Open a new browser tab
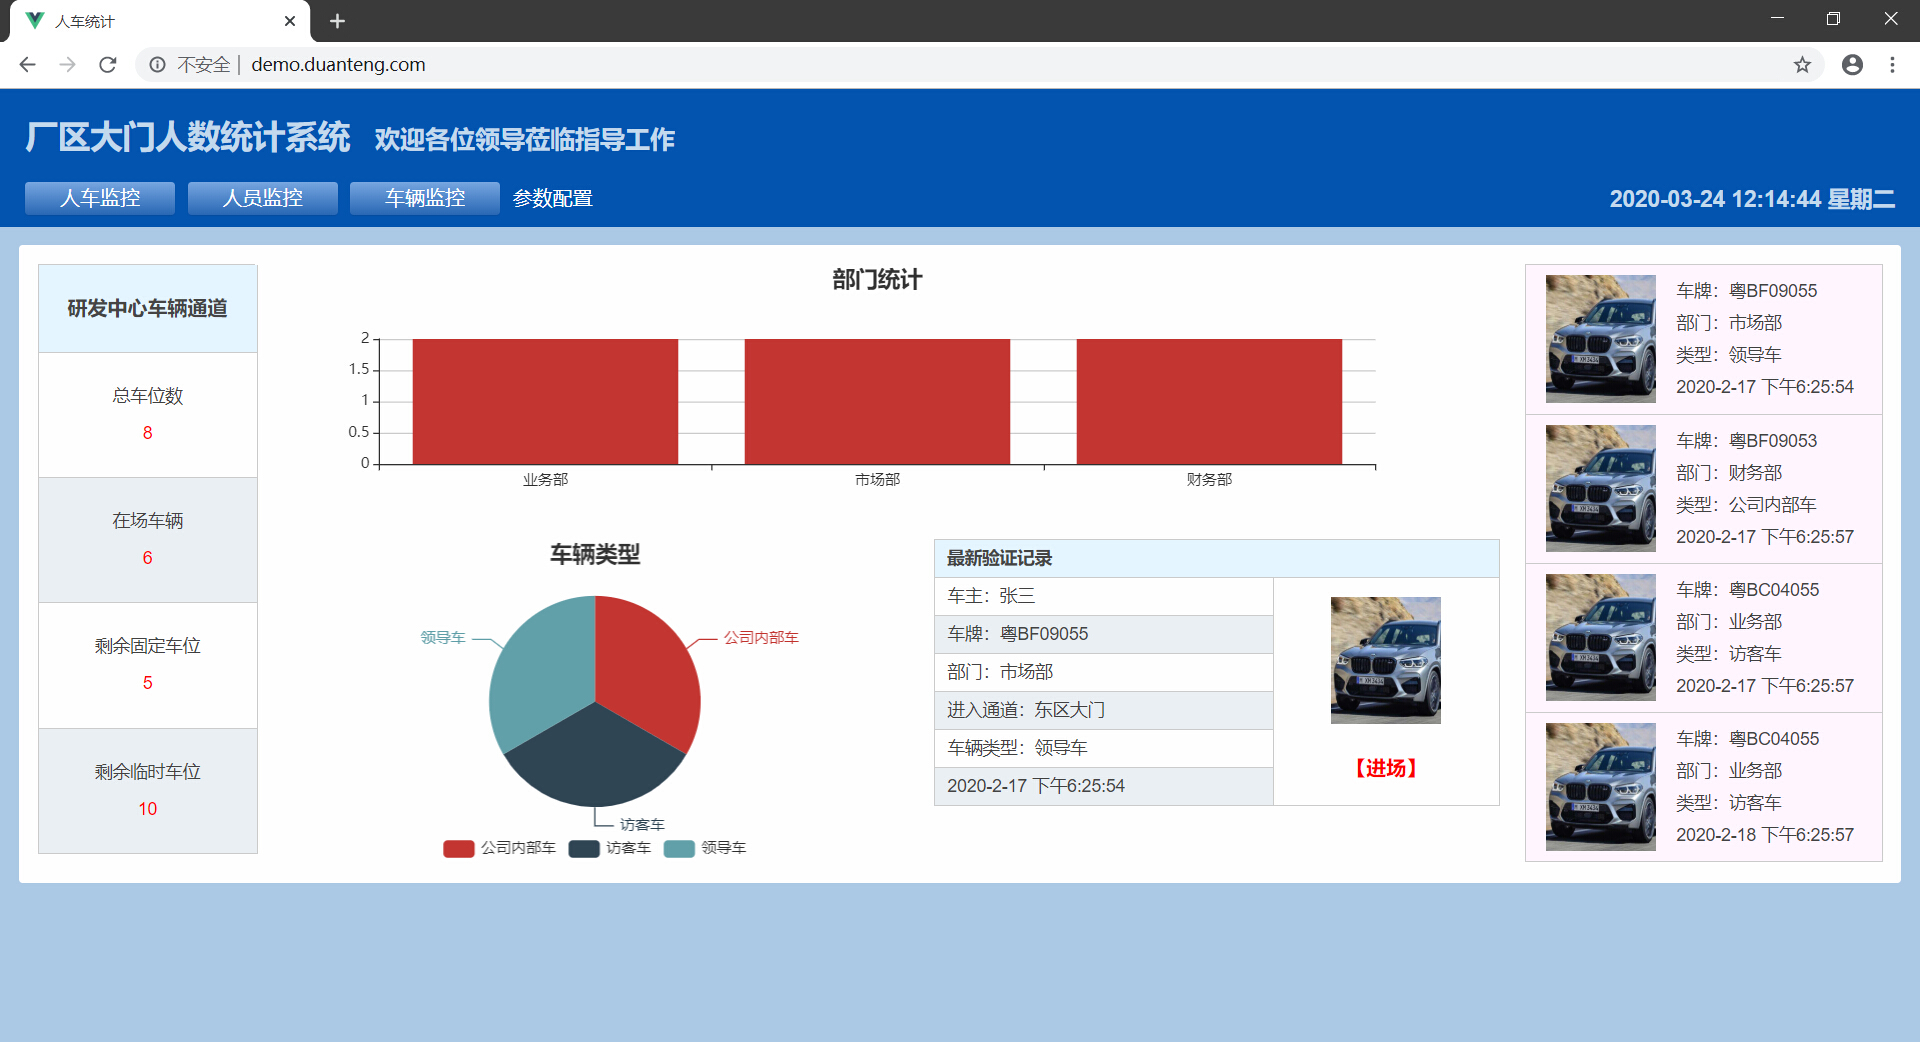The width and height of the screenshot is (1920, 1042). (x=337, y=21)
